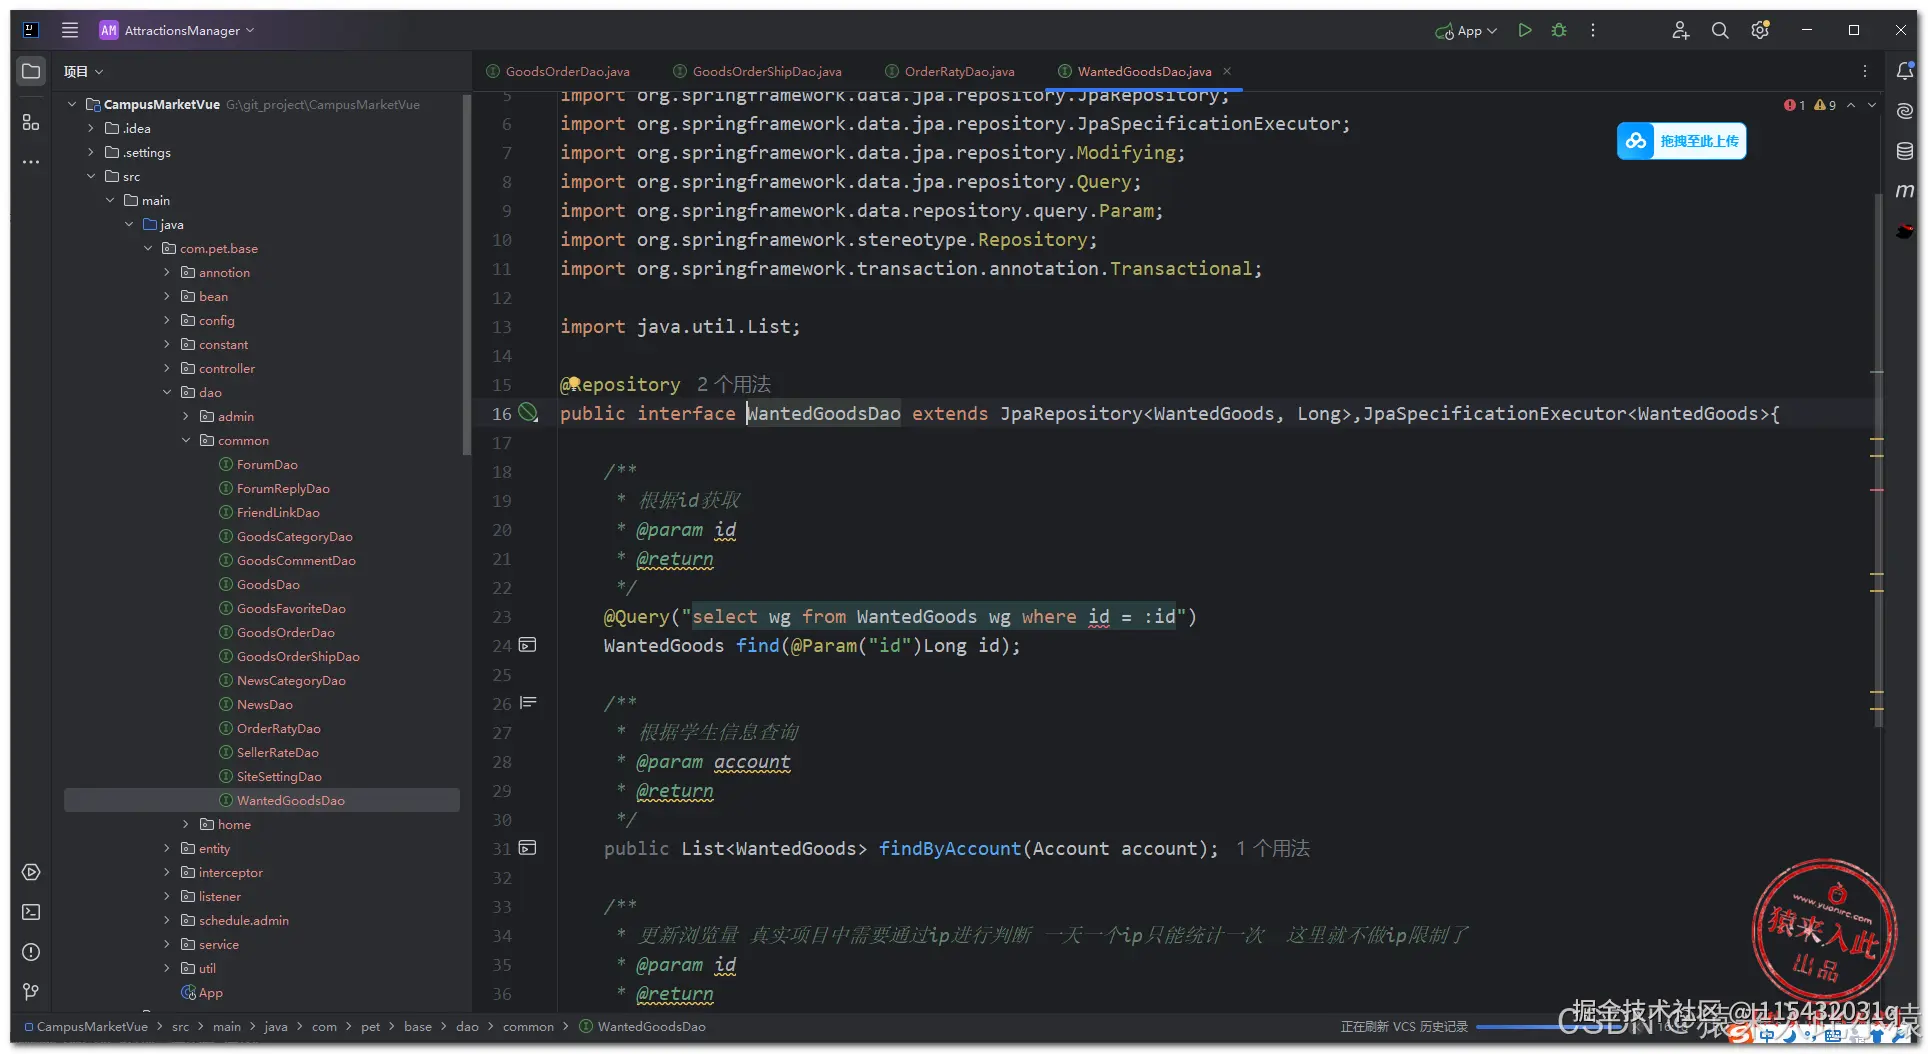Expand the .settings folder
The width and height of the screenshot is (1928, 1054).
[x=91, y=152]
